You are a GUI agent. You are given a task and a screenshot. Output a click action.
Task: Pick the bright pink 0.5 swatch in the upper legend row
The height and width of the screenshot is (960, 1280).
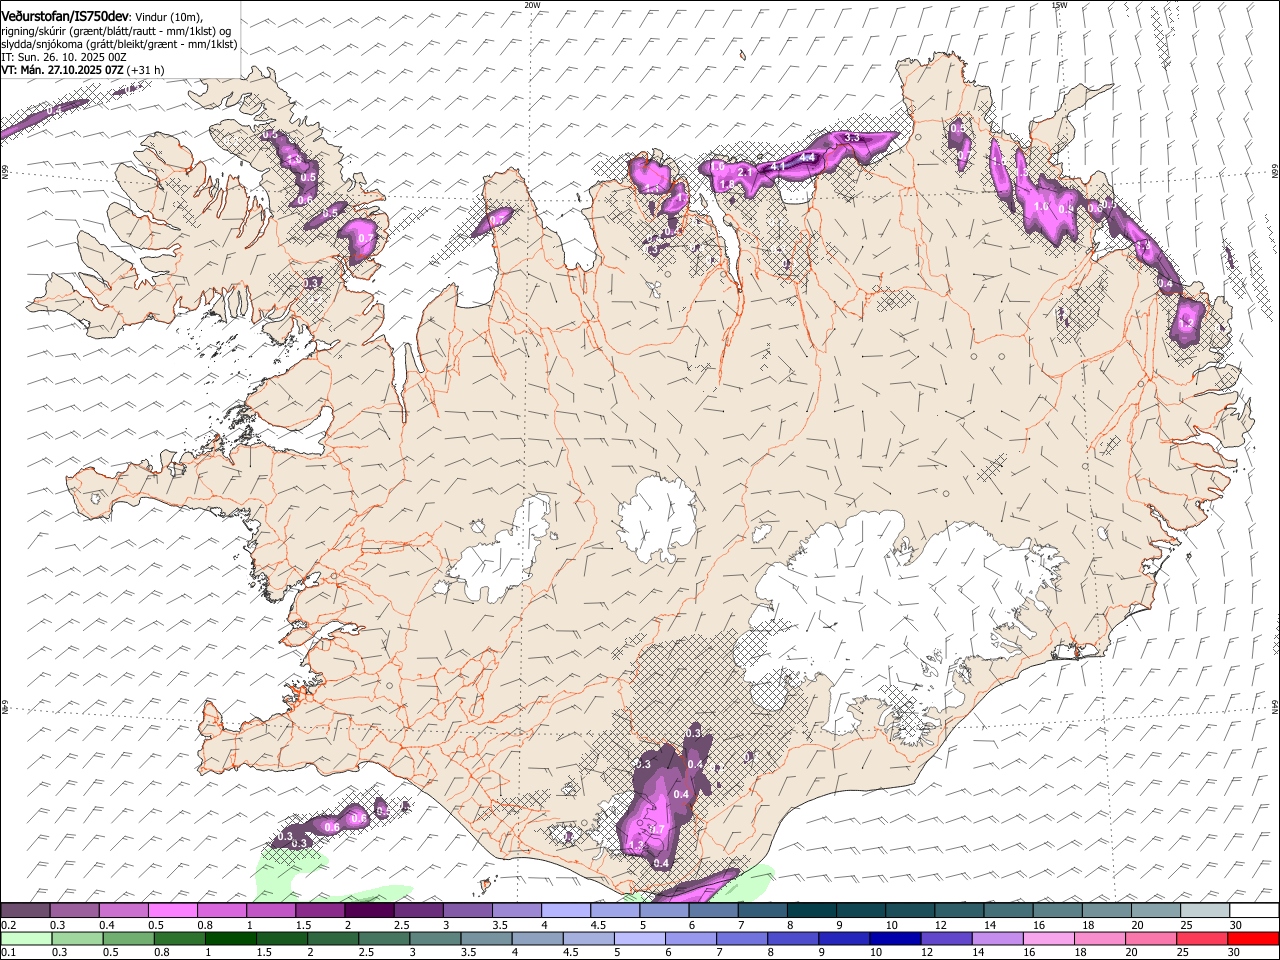coord(173,911)
